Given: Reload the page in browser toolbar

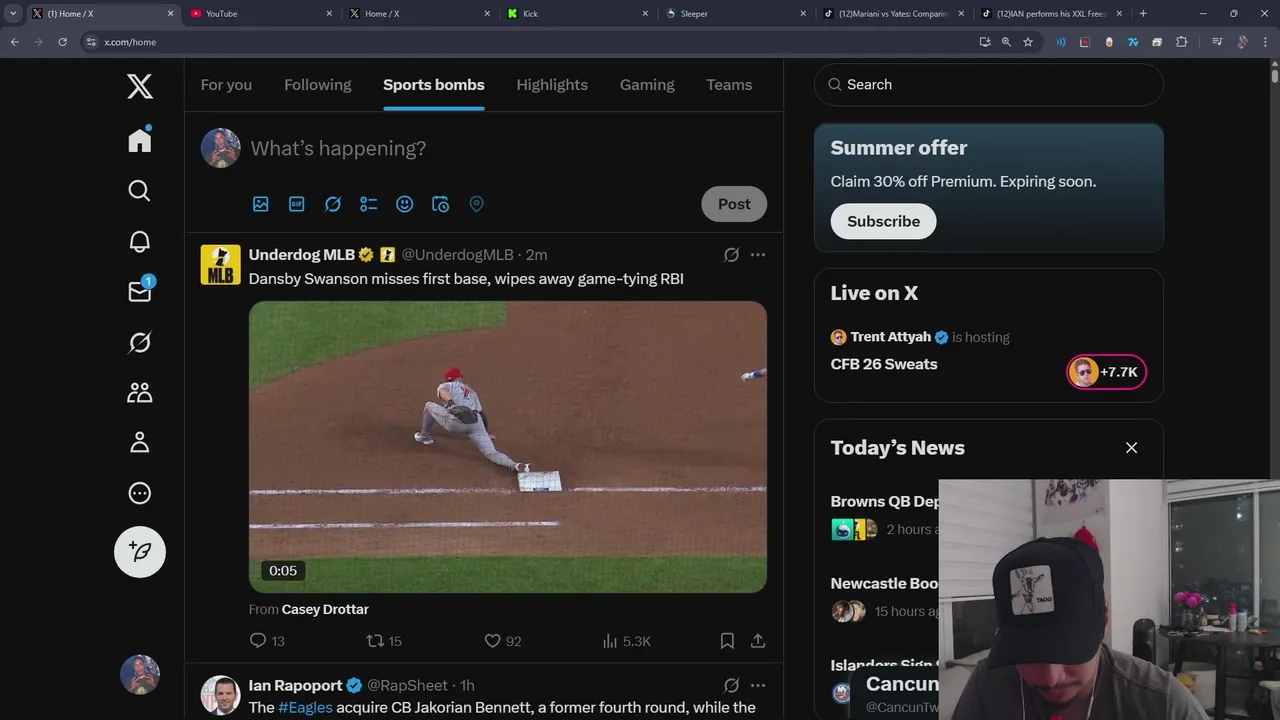Looking at the screenshot, I should 63,42.
